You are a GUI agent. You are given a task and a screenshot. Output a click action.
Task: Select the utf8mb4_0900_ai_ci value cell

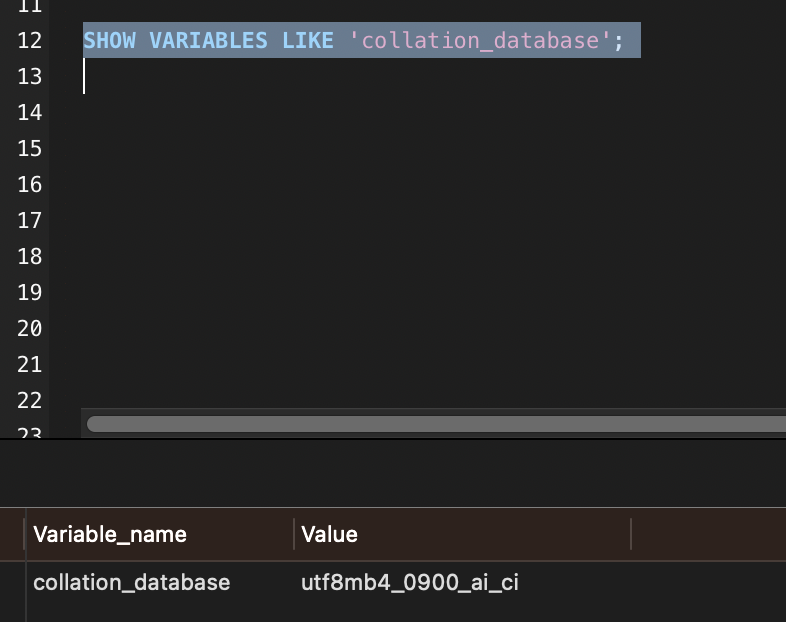(x=410, y=582)
